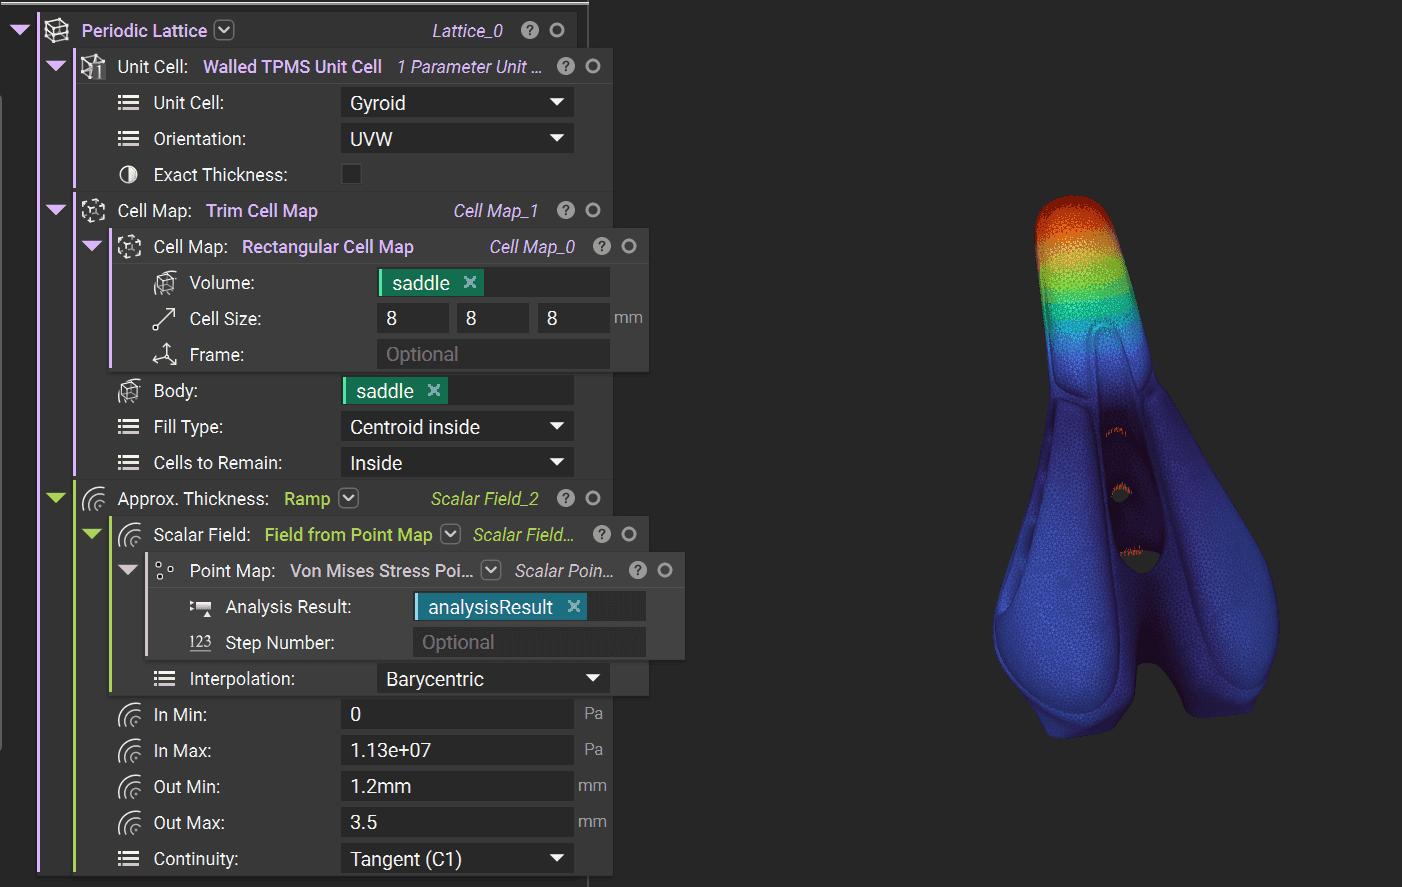This screenshot has width=1402, height=887.
Task: Open help for Field from Point Map
Action: [602, 534]
